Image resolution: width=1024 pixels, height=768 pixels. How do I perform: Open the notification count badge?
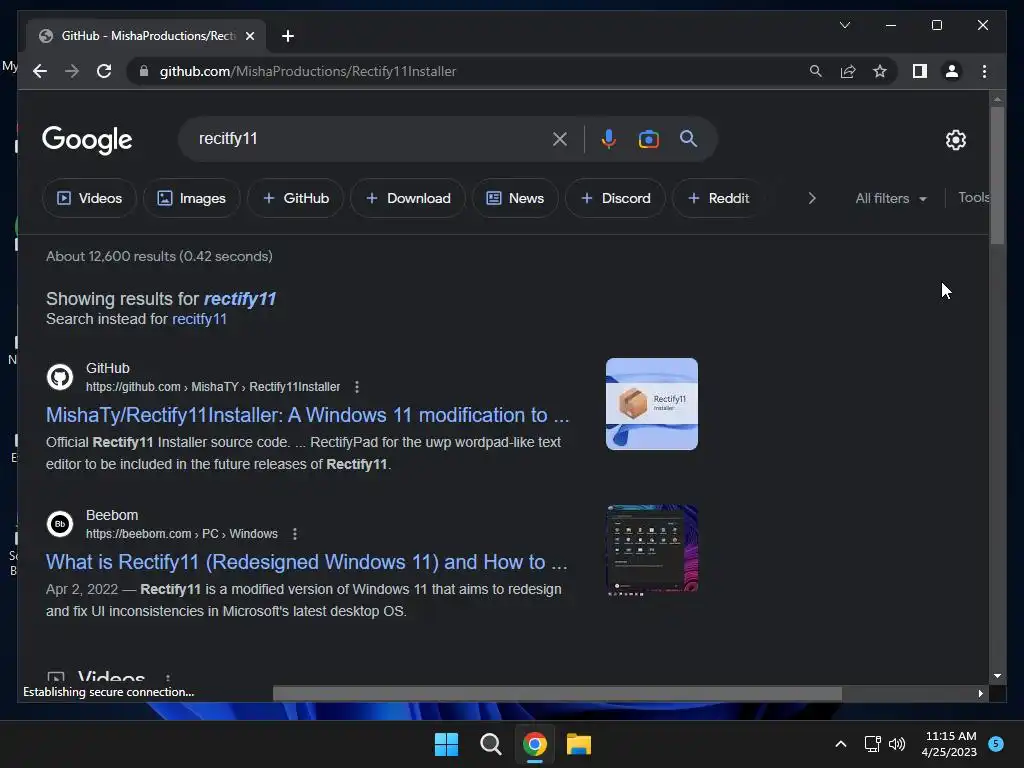(996, 744)
